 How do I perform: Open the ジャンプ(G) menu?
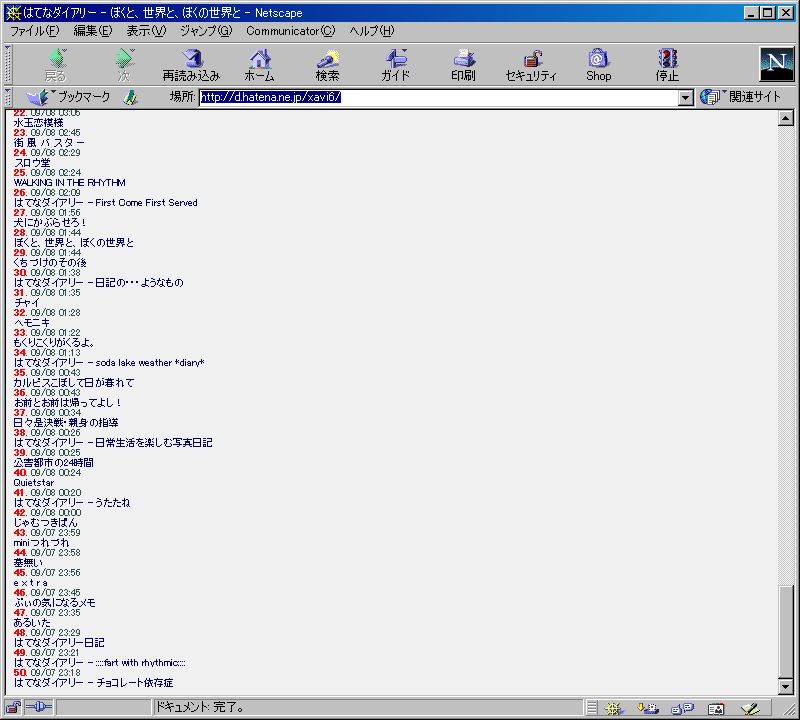pos(206,31)
